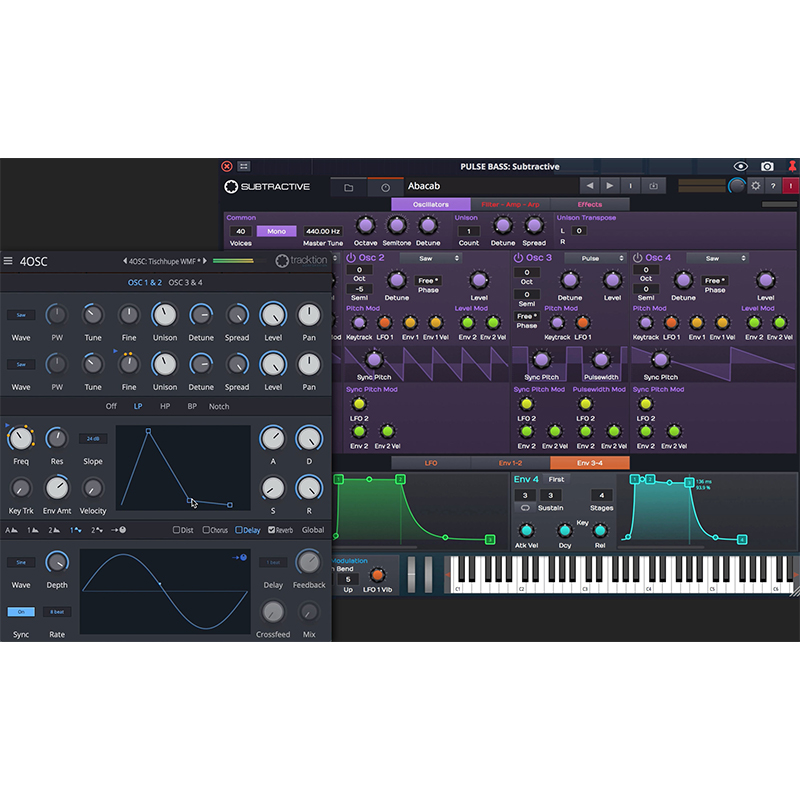Screen dimensions: 800x800
Task: Select envelope 2 modulation icon
Action: (x=54, y=530)
